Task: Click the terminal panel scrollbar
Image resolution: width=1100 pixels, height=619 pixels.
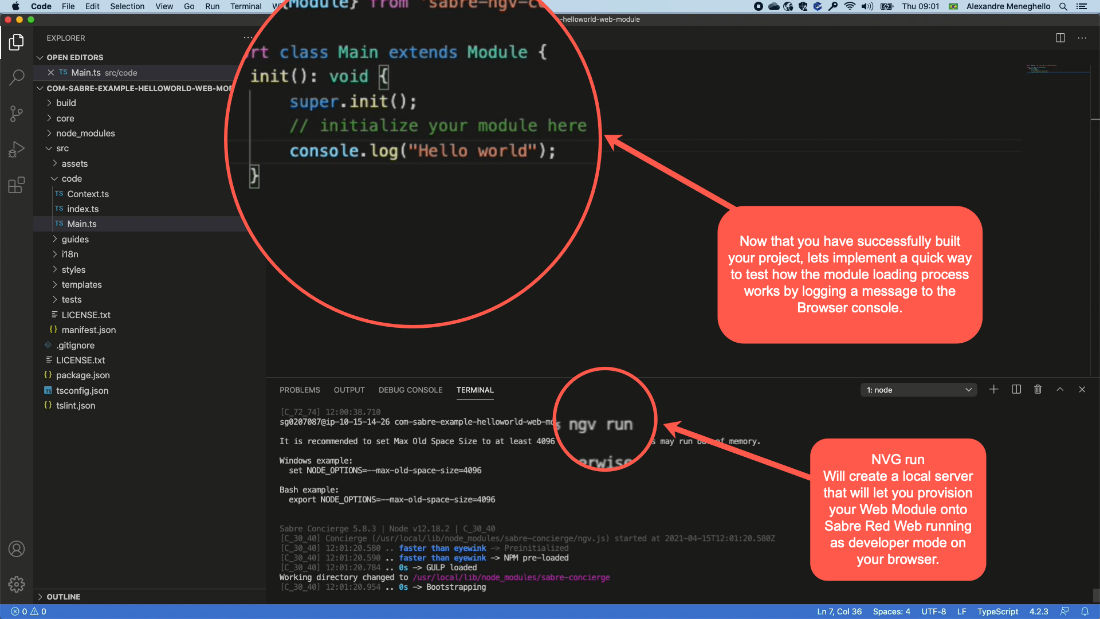Action: pos(1095,595)
